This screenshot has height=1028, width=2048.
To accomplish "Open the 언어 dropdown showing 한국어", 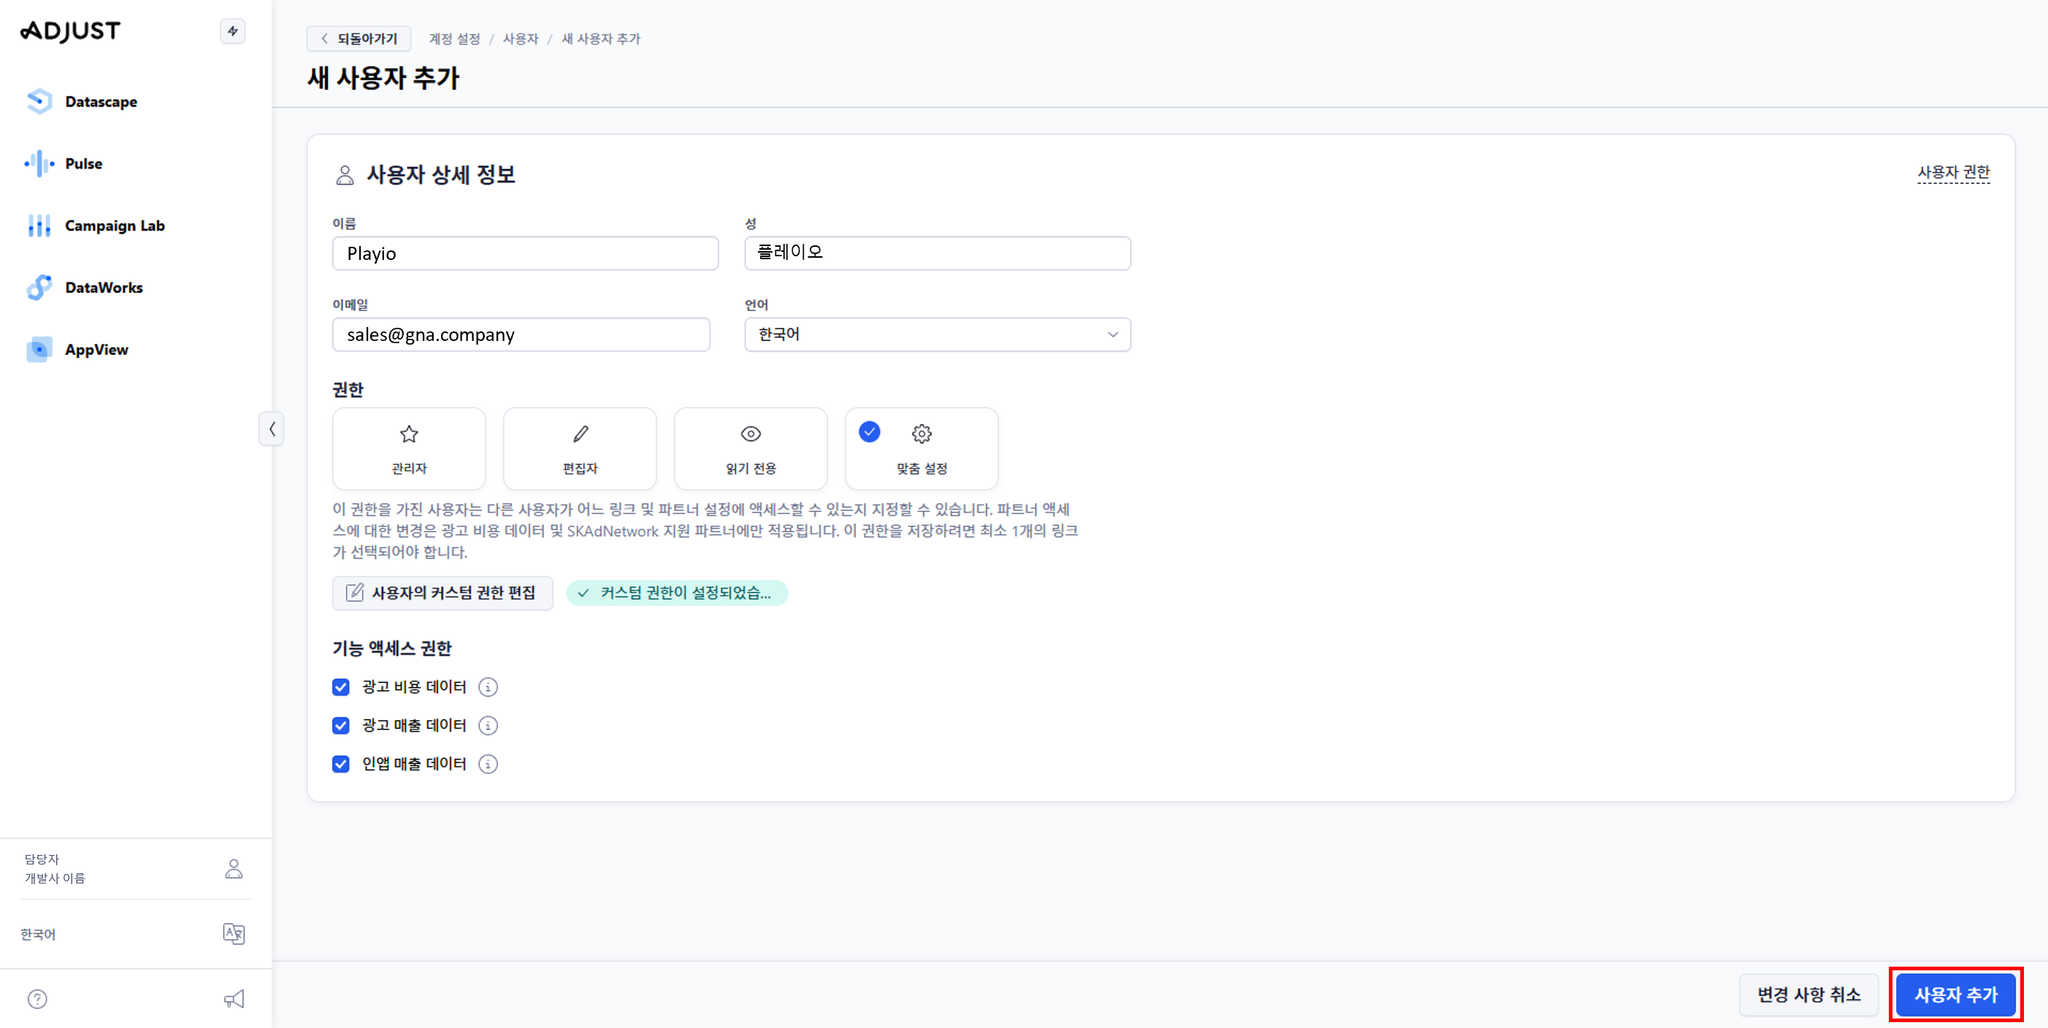I will click(x=937, y=334).
